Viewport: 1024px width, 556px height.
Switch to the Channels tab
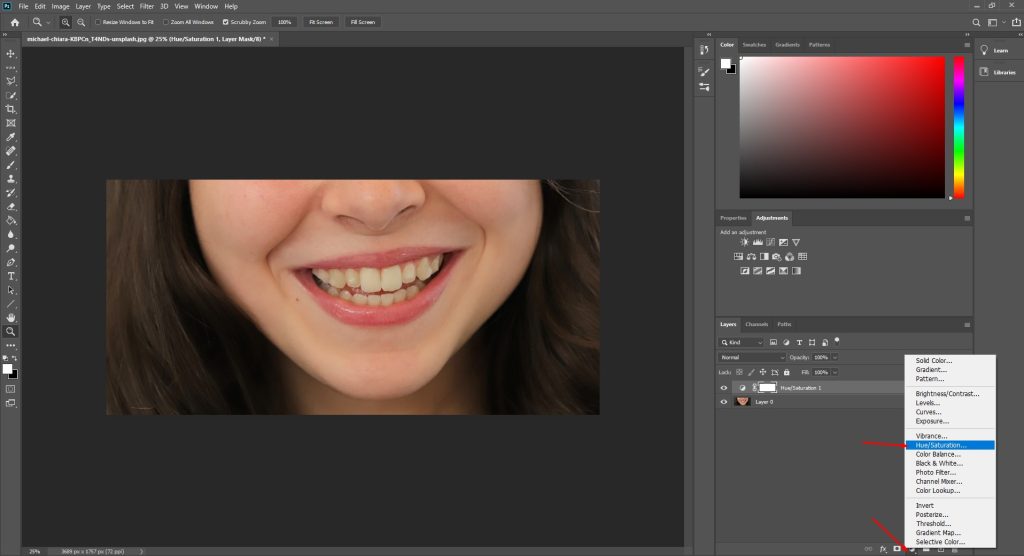(x=757, y=324)
